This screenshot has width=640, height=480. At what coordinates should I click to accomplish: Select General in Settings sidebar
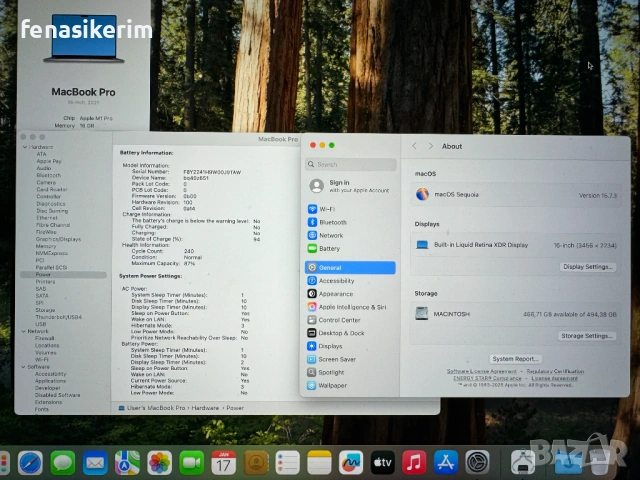350,267
